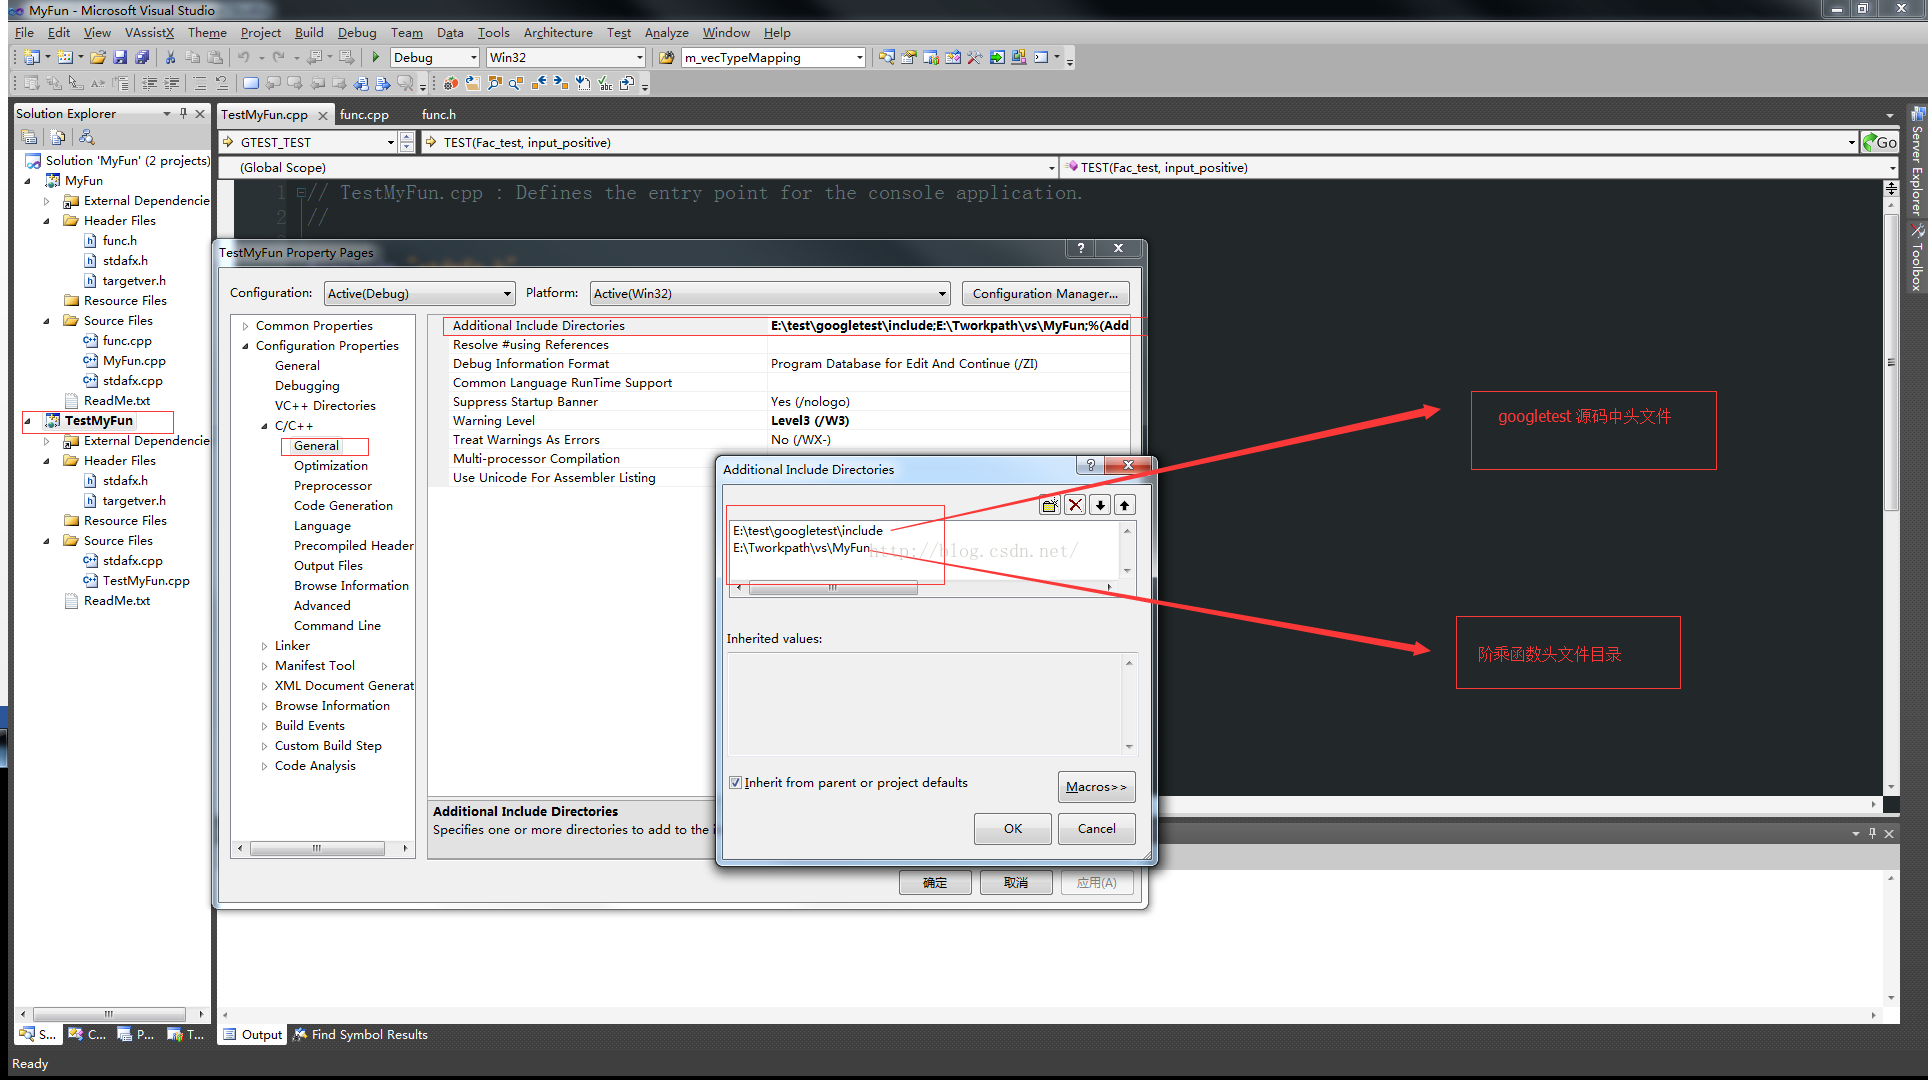Image resolution: width=1928 pixels, height=1080 pixels.
Task: Open the Build menu
Action: tap(309, 32)
